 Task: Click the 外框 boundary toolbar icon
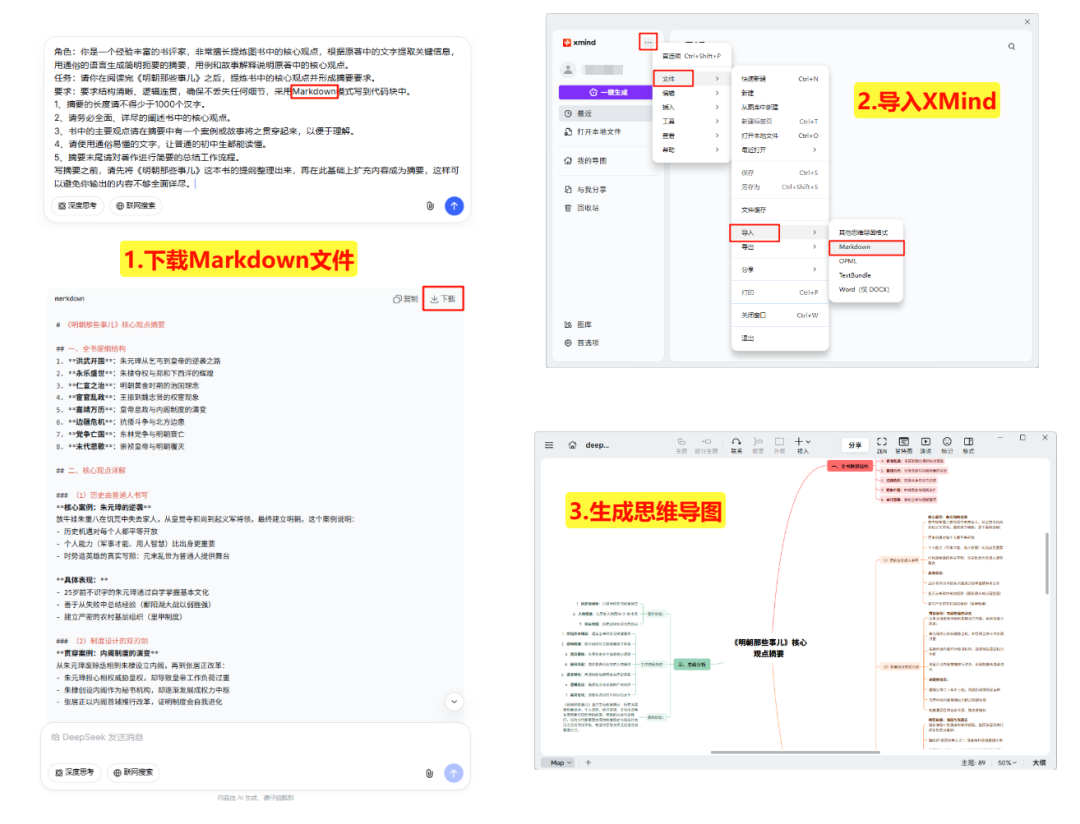779,446
